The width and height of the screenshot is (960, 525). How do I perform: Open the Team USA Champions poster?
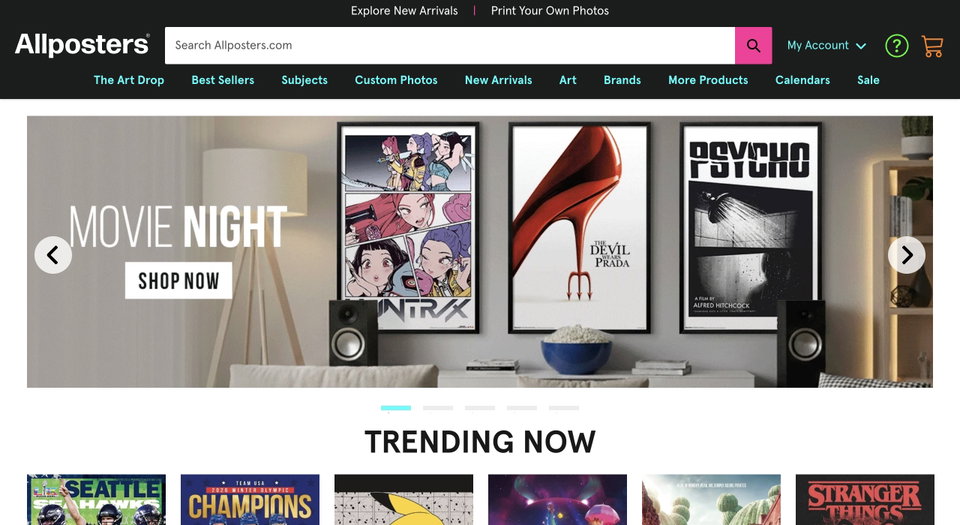coord(250,499)
